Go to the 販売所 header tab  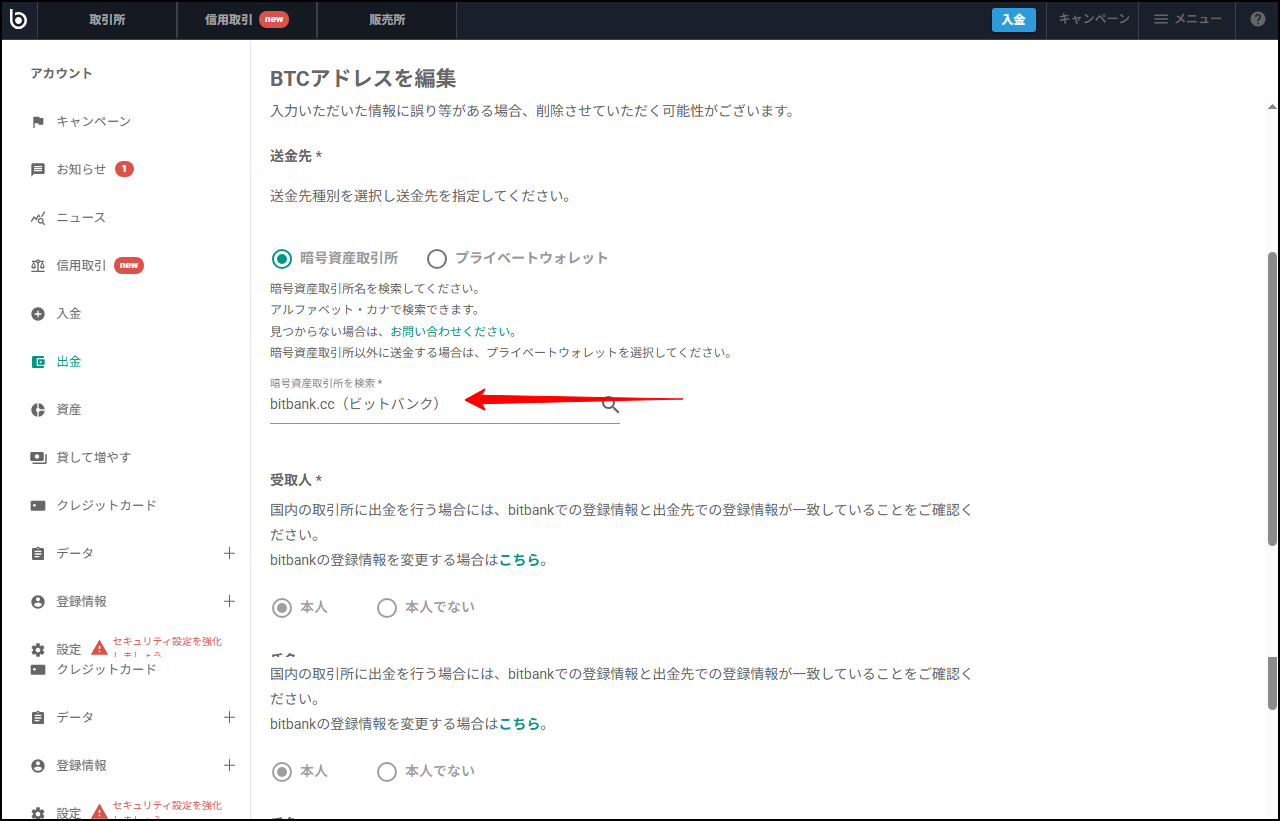point(387,20)
